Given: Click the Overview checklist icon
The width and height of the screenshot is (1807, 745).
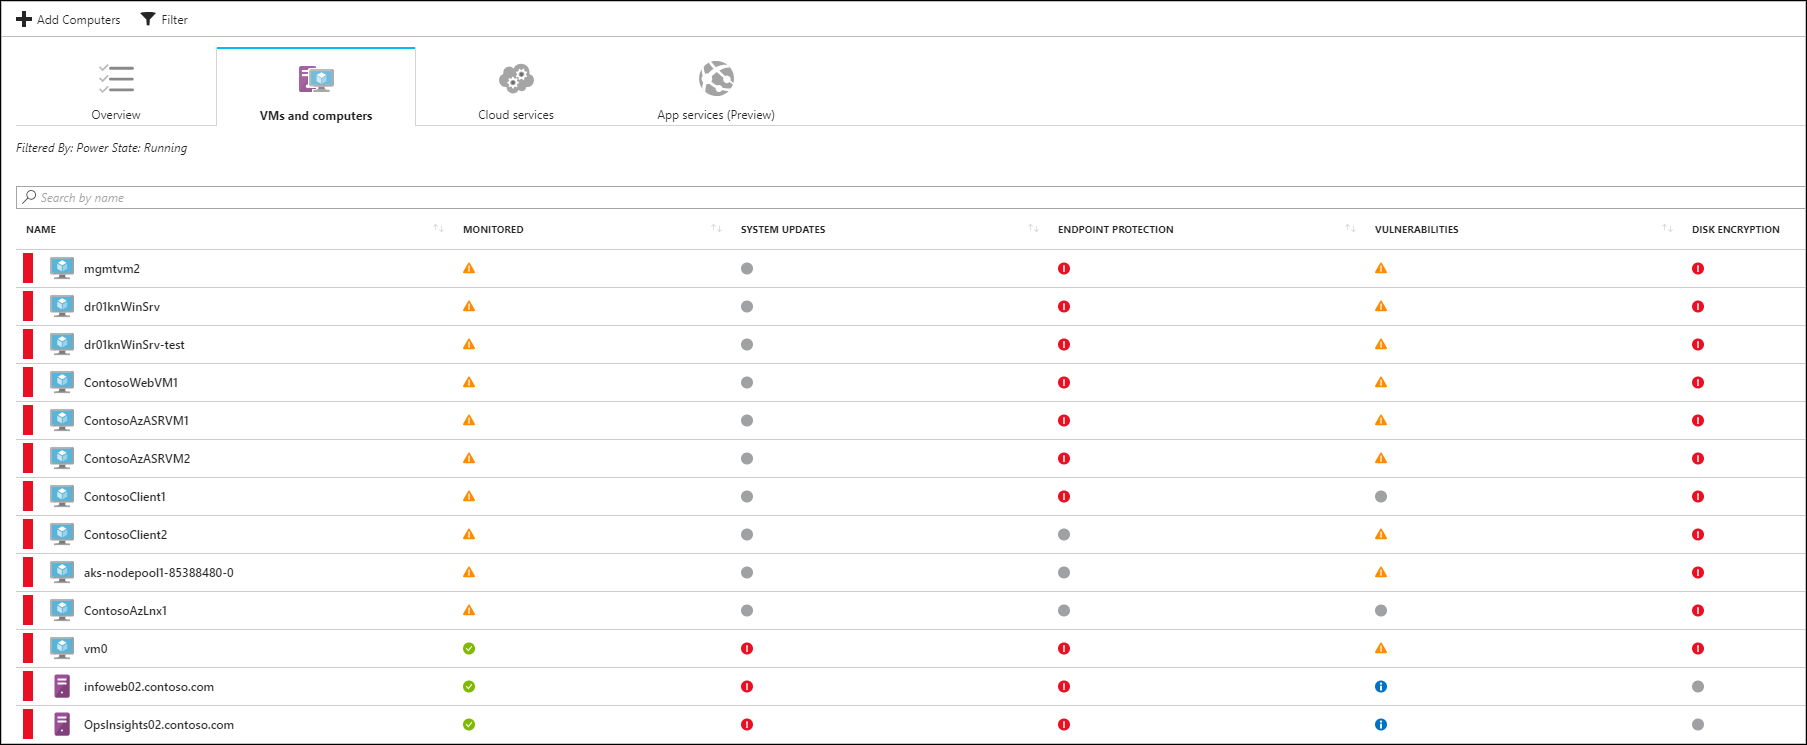Looking at the screenshot, I should [x=116, y=78].
